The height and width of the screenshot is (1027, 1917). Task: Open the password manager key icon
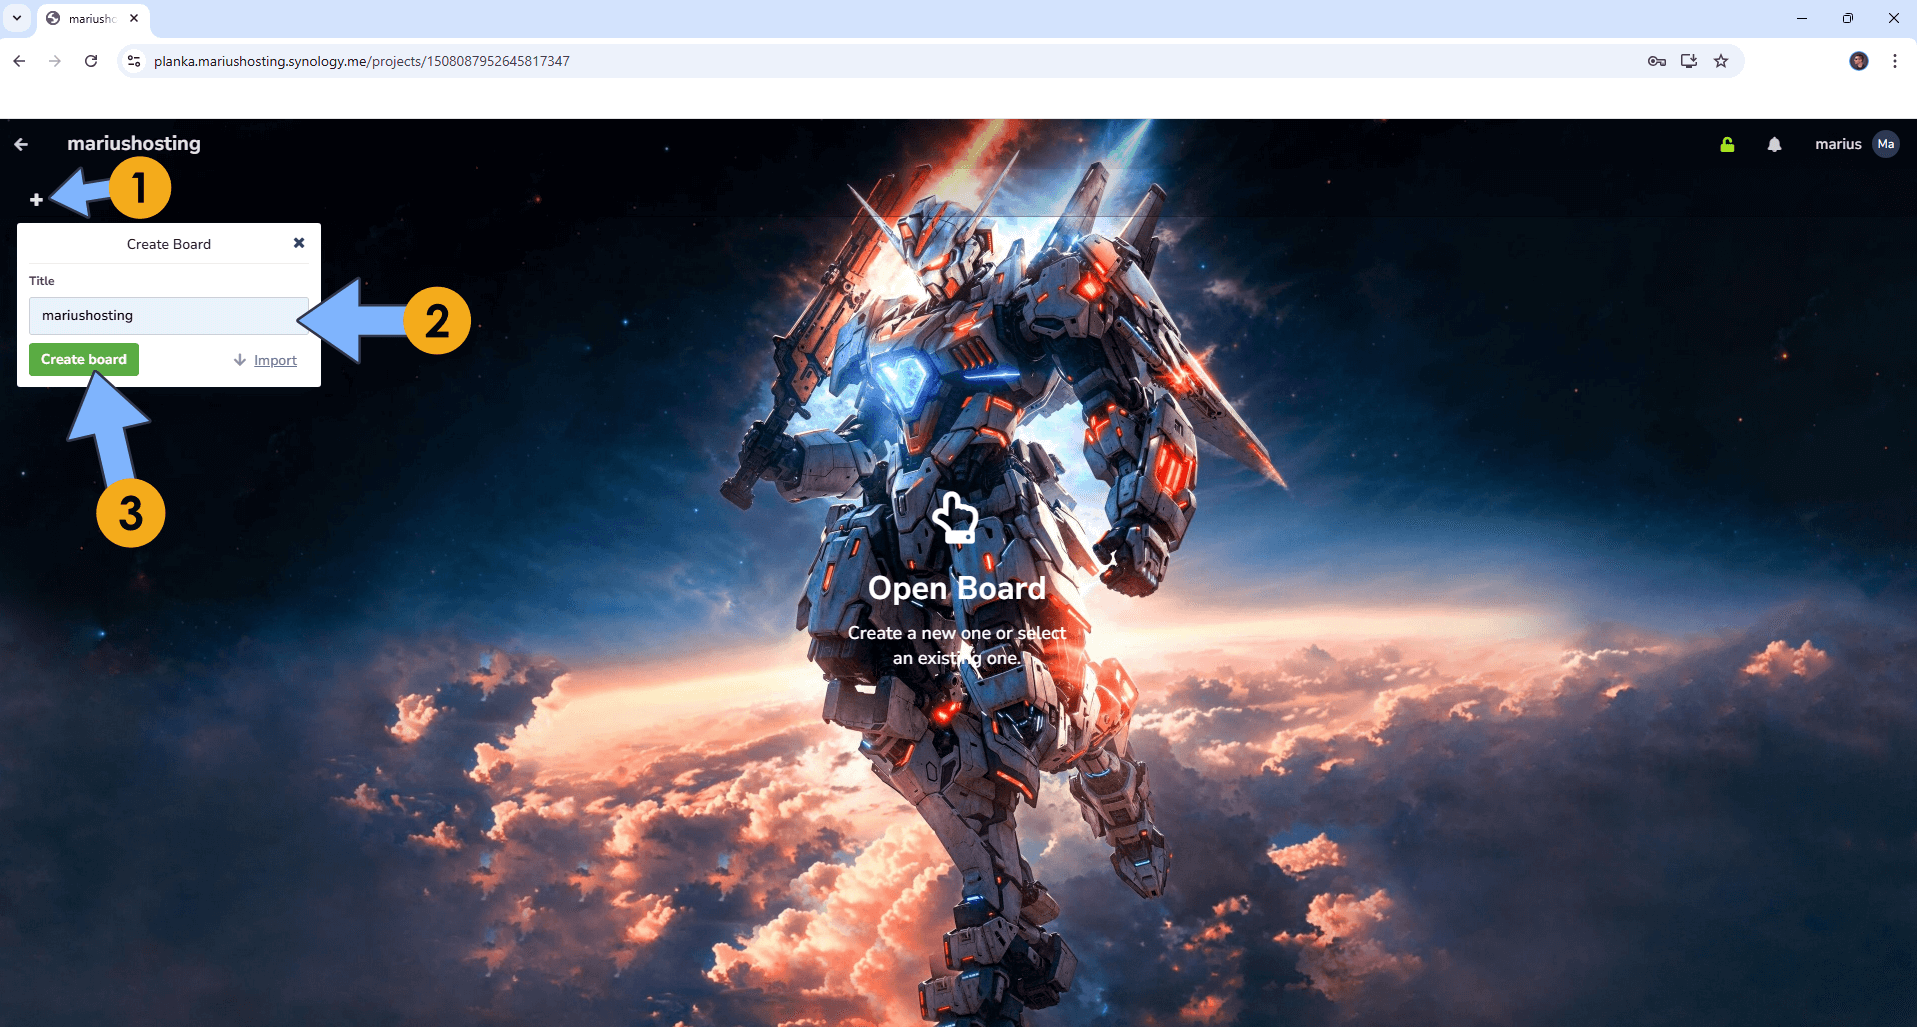(1657, 61)
